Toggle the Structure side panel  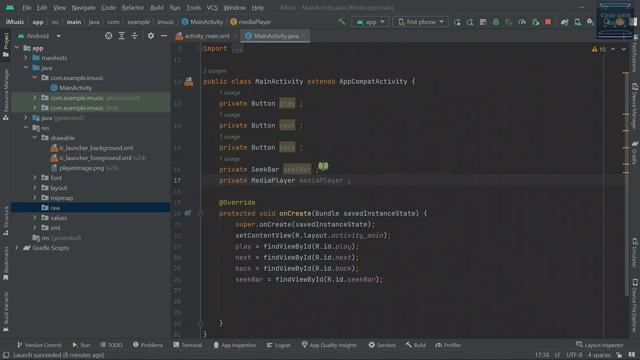click(6, 221)
